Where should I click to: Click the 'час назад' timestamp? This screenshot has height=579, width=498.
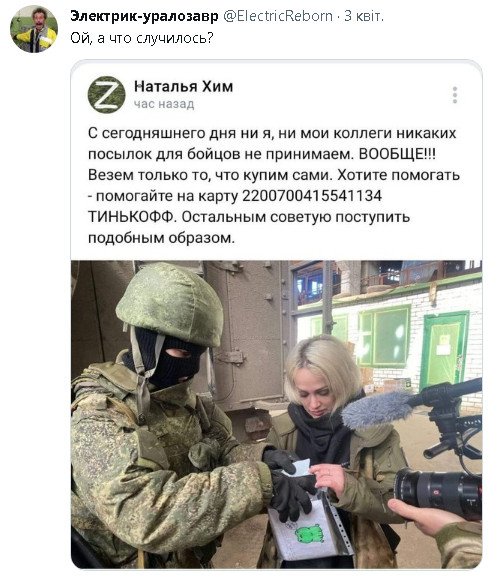tap(164, 105)
